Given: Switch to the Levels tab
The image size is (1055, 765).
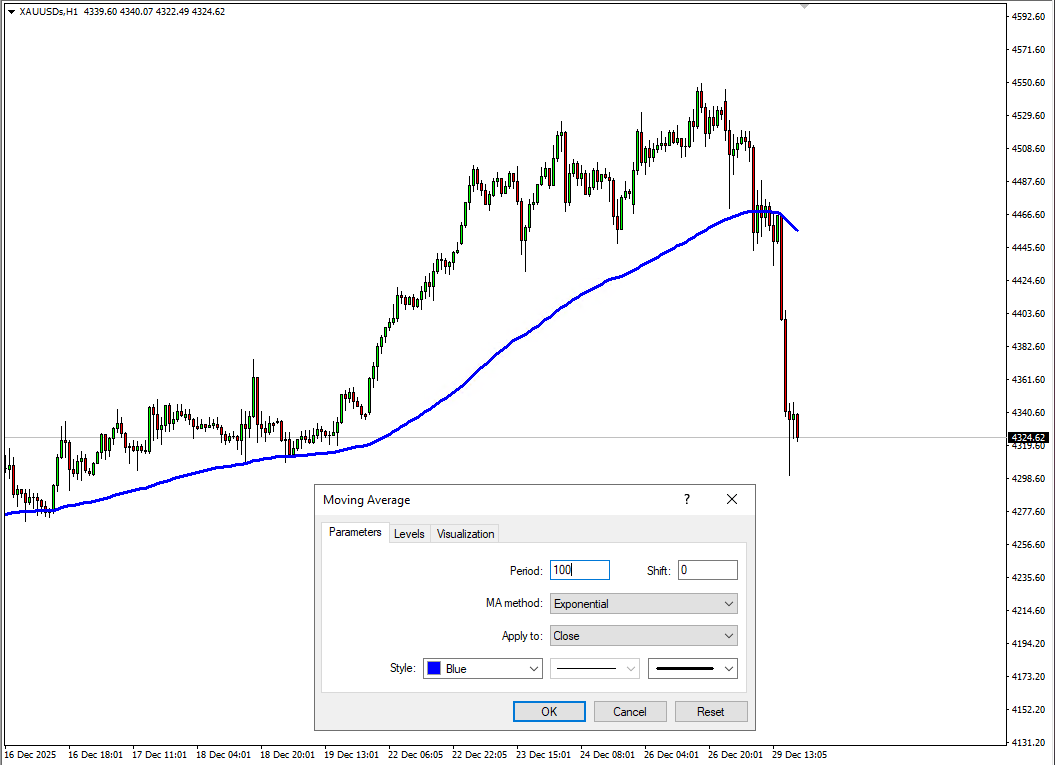Looking at the screenshot, I should 409,534.
